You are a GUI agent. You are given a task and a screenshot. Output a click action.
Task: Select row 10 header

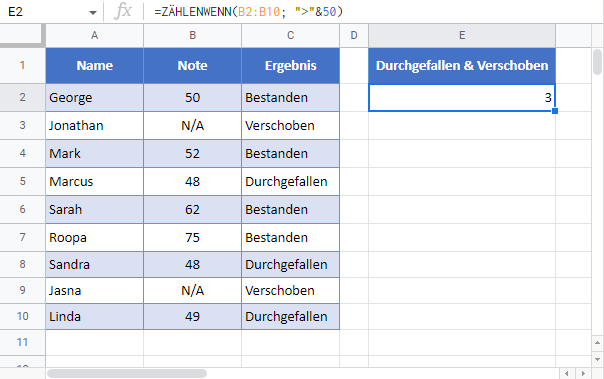22,316
